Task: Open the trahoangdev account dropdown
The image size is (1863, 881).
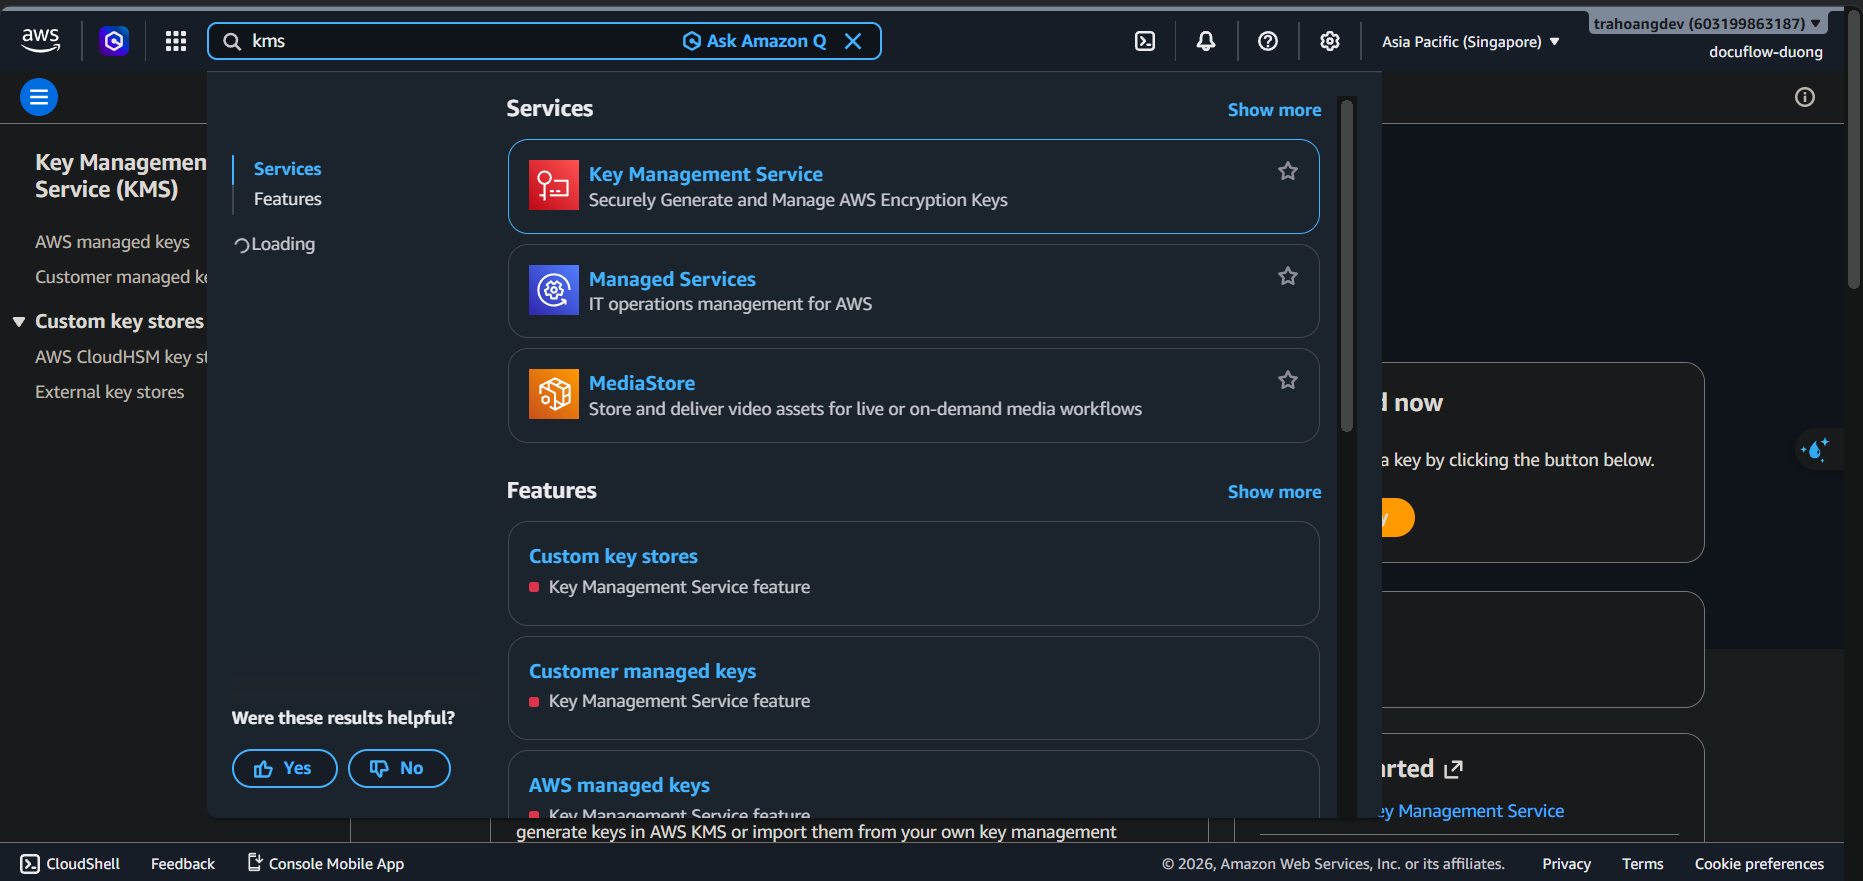Action: click(1707, 23)
